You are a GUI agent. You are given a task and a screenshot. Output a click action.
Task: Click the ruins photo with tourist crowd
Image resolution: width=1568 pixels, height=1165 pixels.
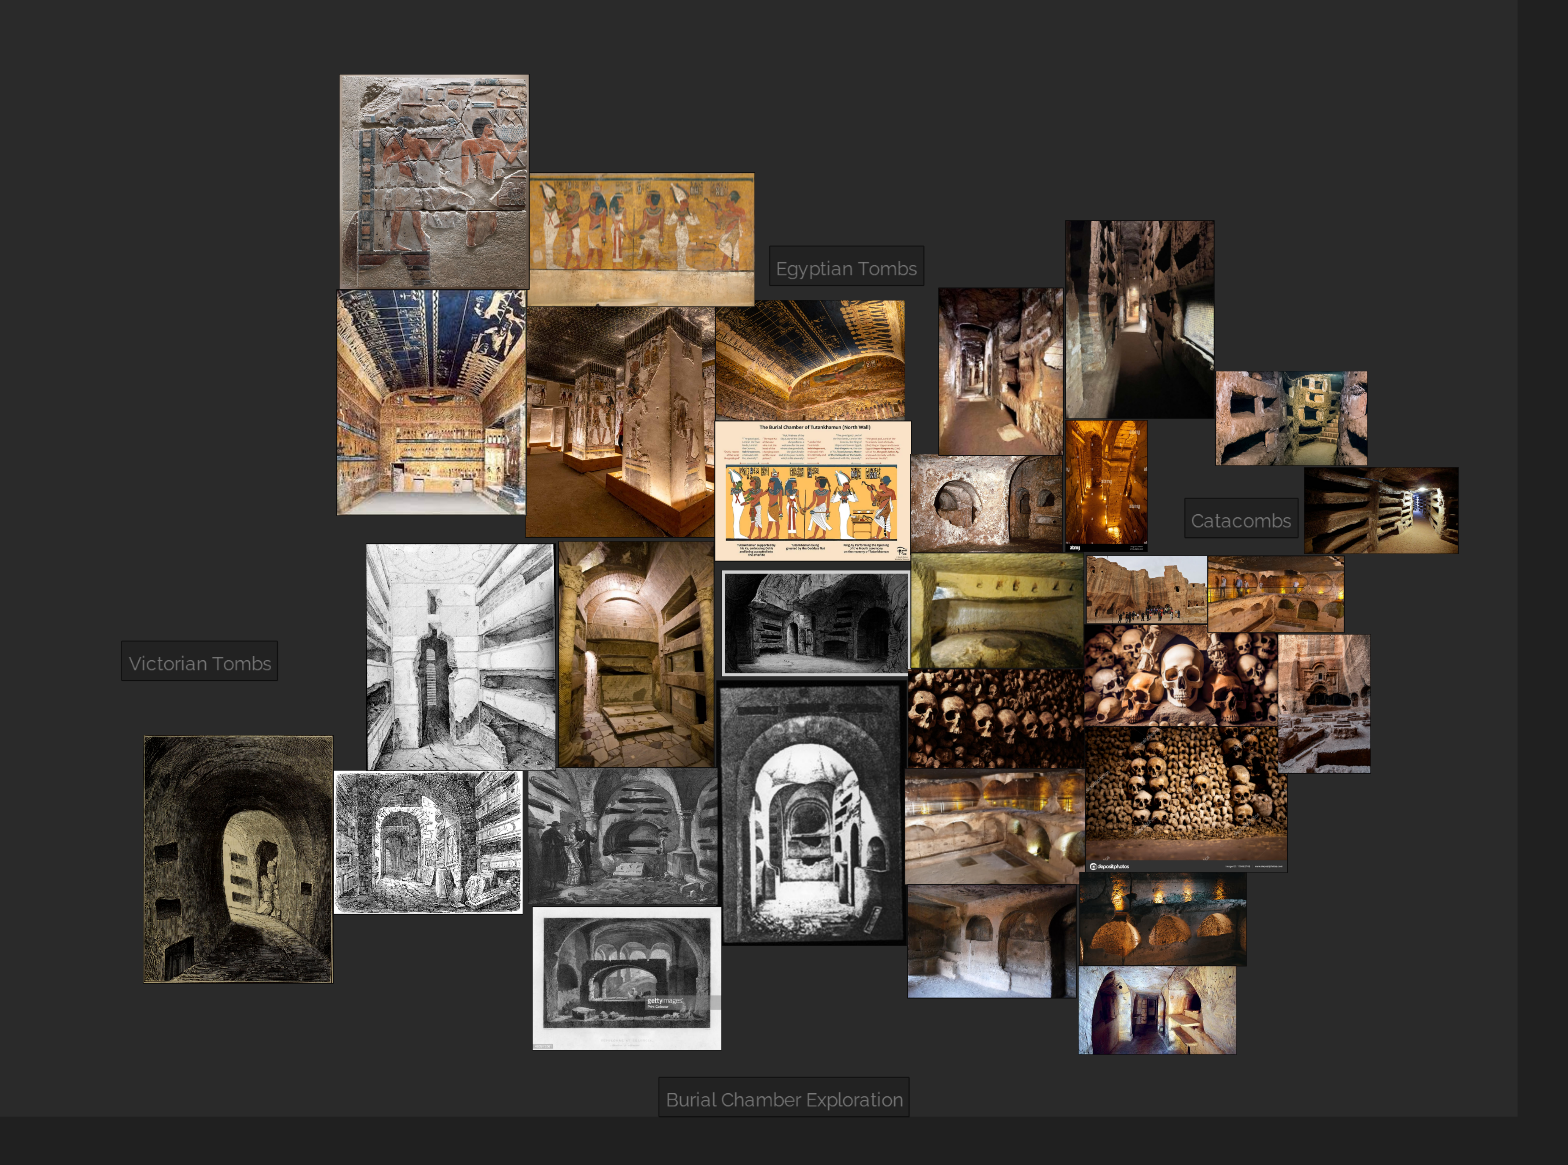pos(1146,590)
